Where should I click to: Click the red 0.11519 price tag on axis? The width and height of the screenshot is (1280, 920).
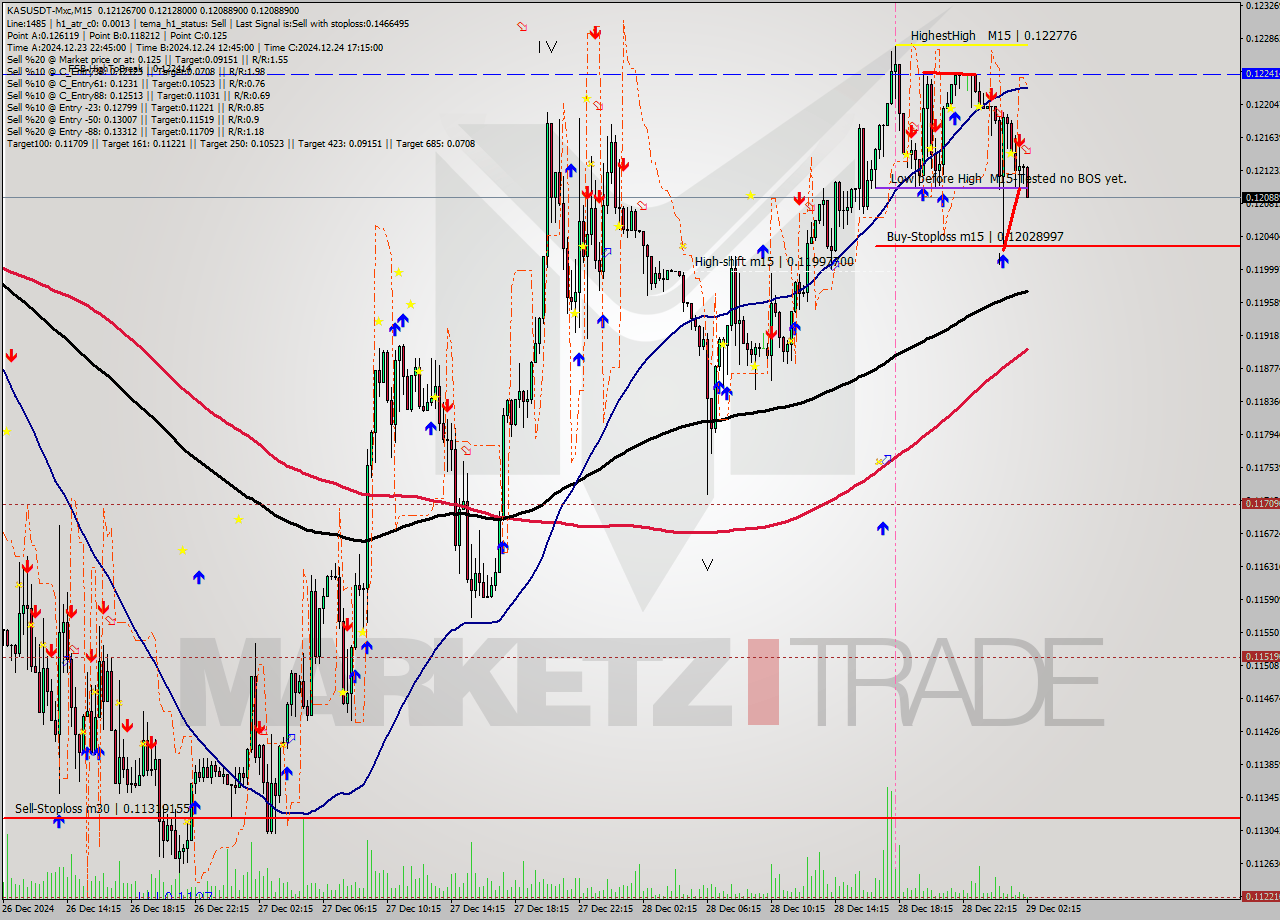pyautogui.click(x=1259, y=657)
